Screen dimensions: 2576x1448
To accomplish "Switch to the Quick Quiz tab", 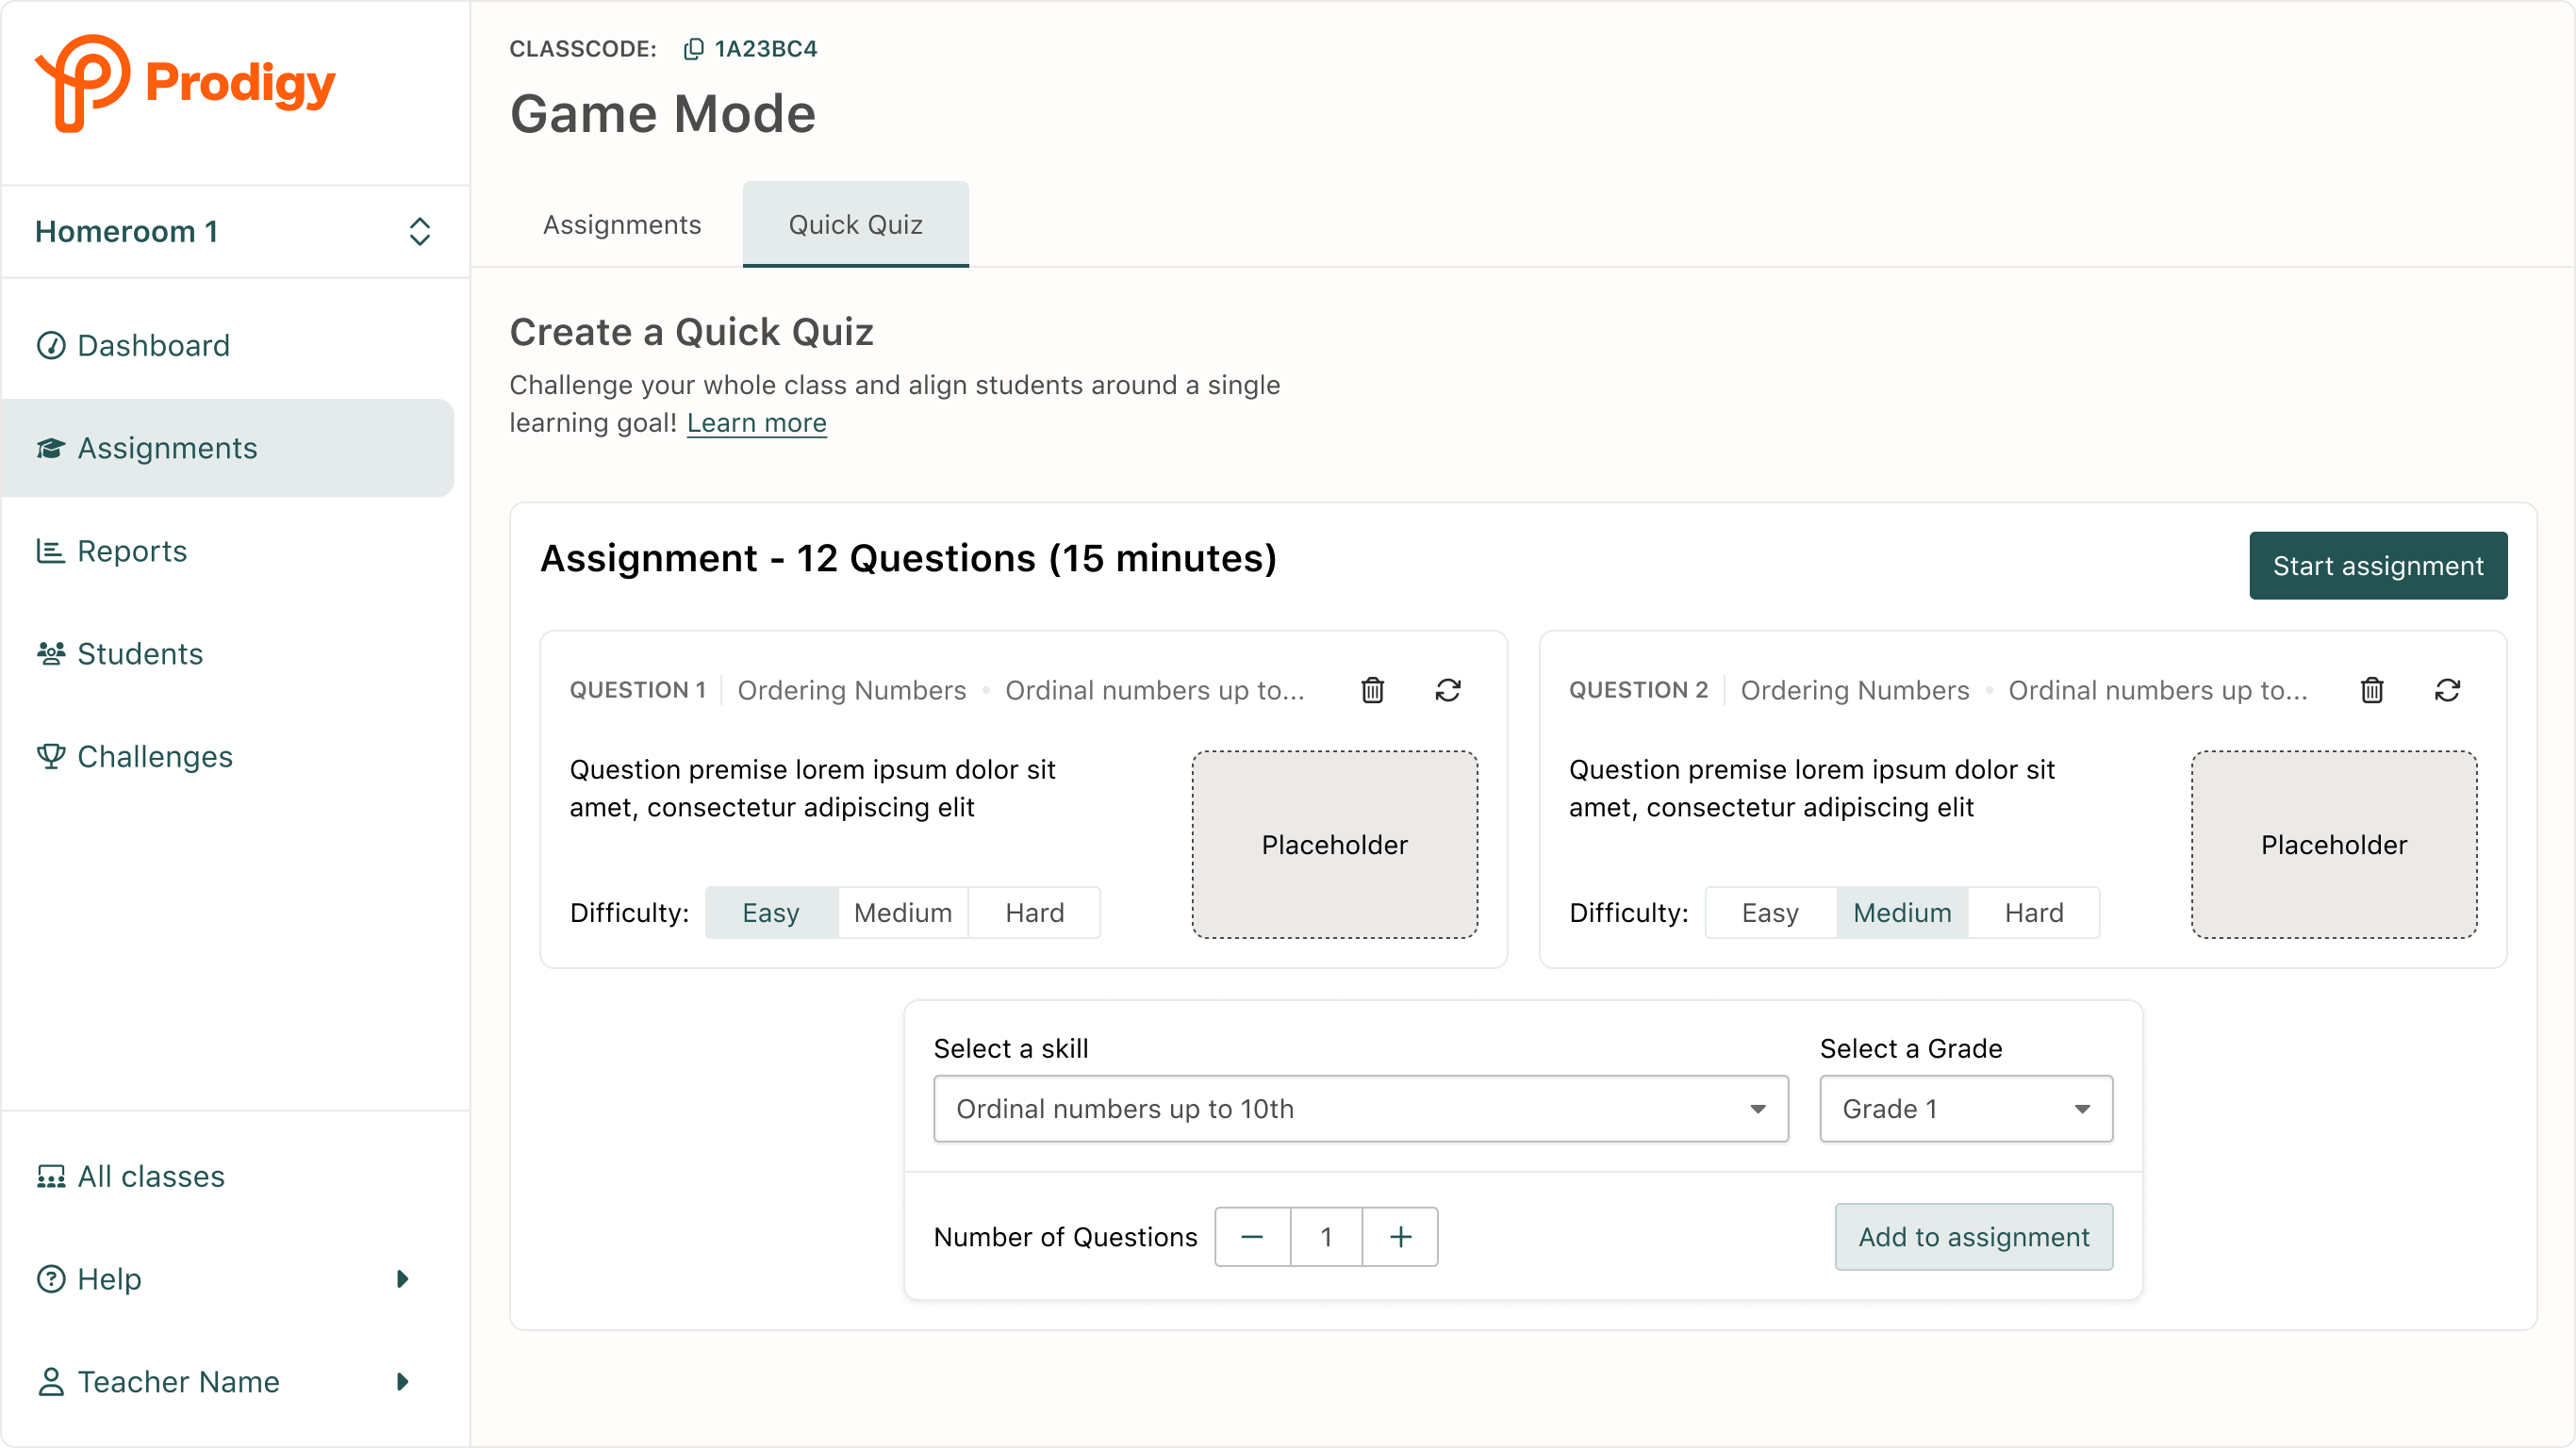I will pos(855,224).
